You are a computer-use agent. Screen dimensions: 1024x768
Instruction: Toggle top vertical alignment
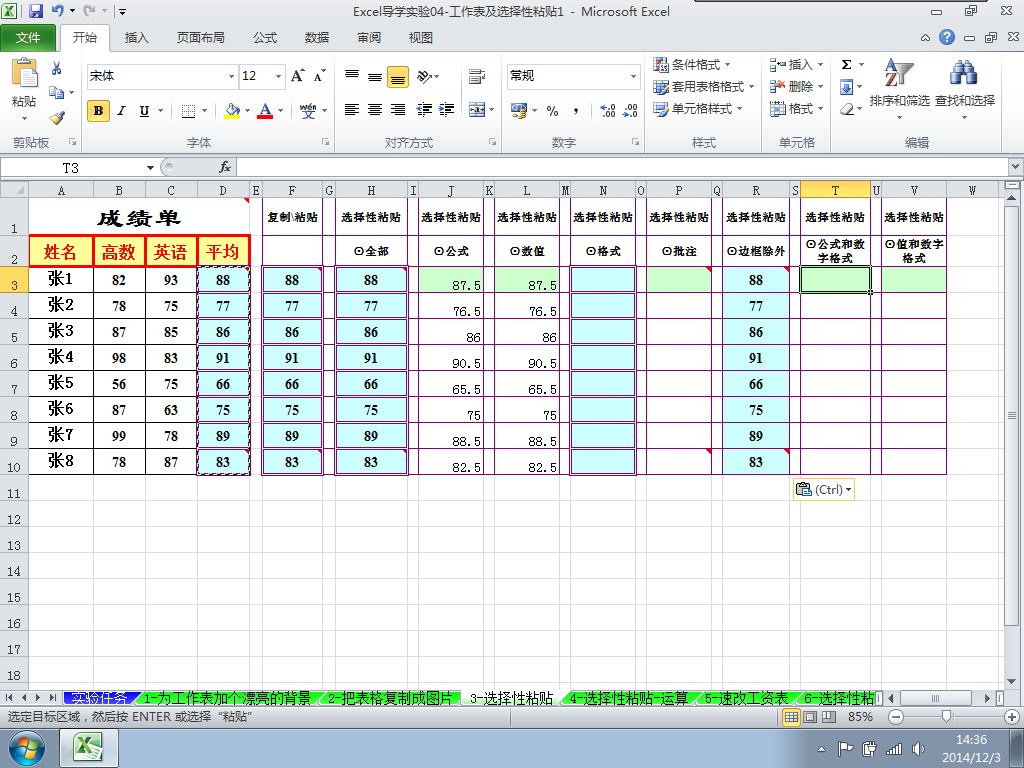[352, 76]
